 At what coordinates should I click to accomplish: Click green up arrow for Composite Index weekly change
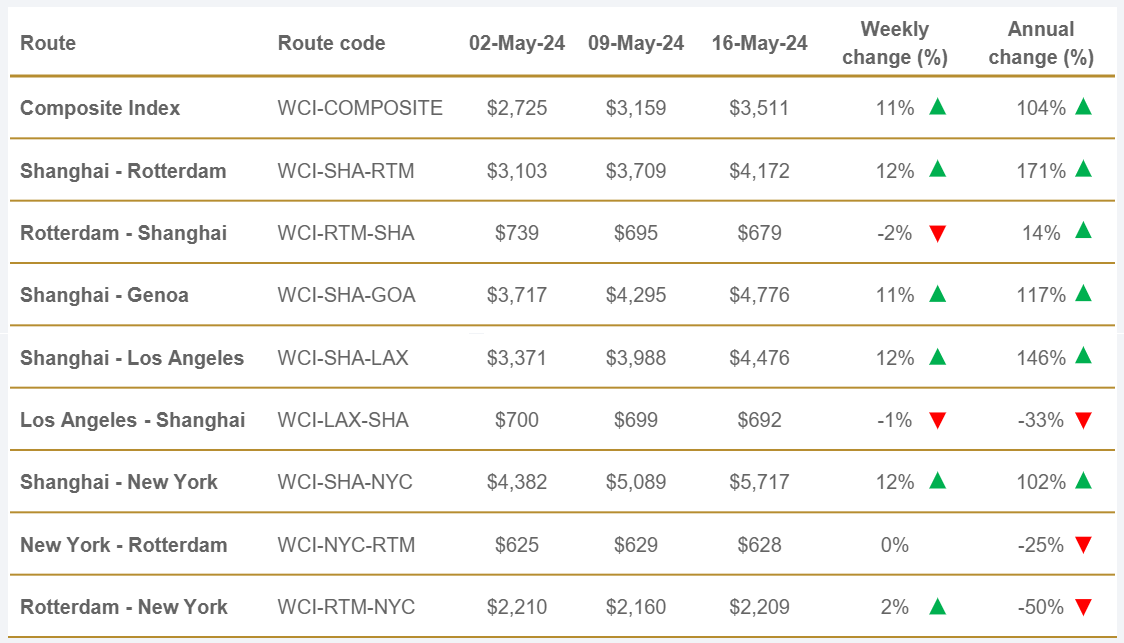[937, 107]
